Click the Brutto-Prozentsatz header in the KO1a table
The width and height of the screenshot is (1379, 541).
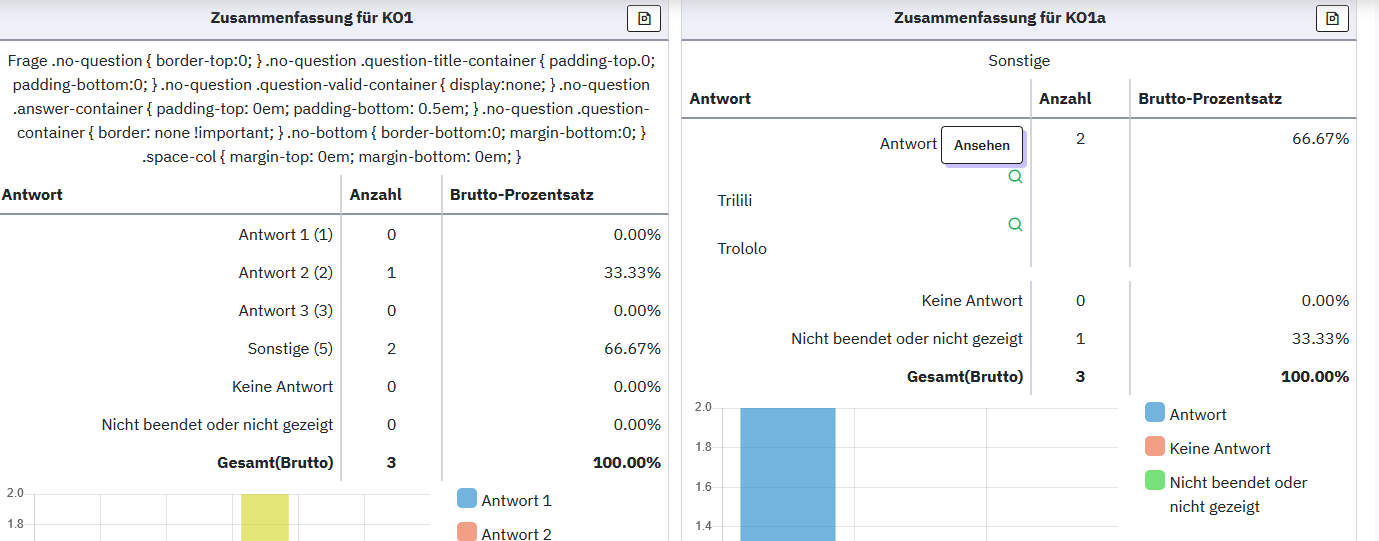pyautogui.click(x=1210, y=98)
